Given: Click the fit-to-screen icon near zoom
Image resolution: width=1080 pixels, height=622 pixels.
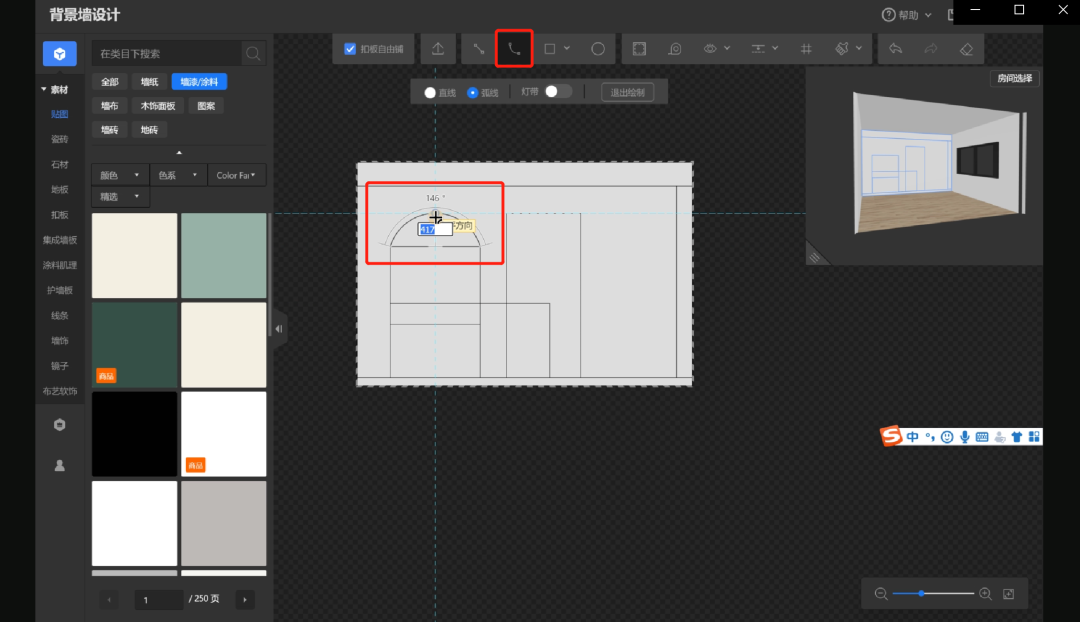Looking at the screenshot, I should 1009,594.
